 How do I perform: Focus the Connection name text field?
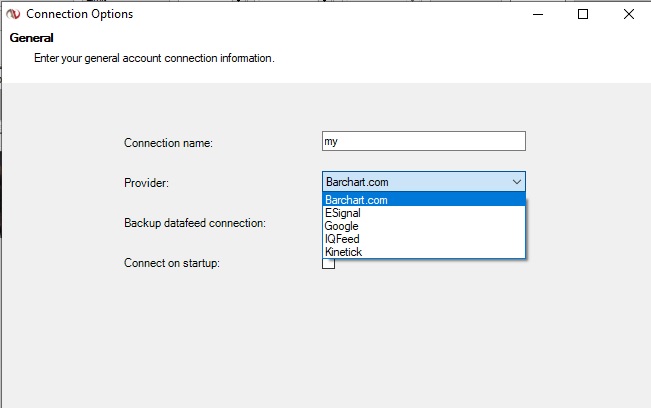[423, 142]
